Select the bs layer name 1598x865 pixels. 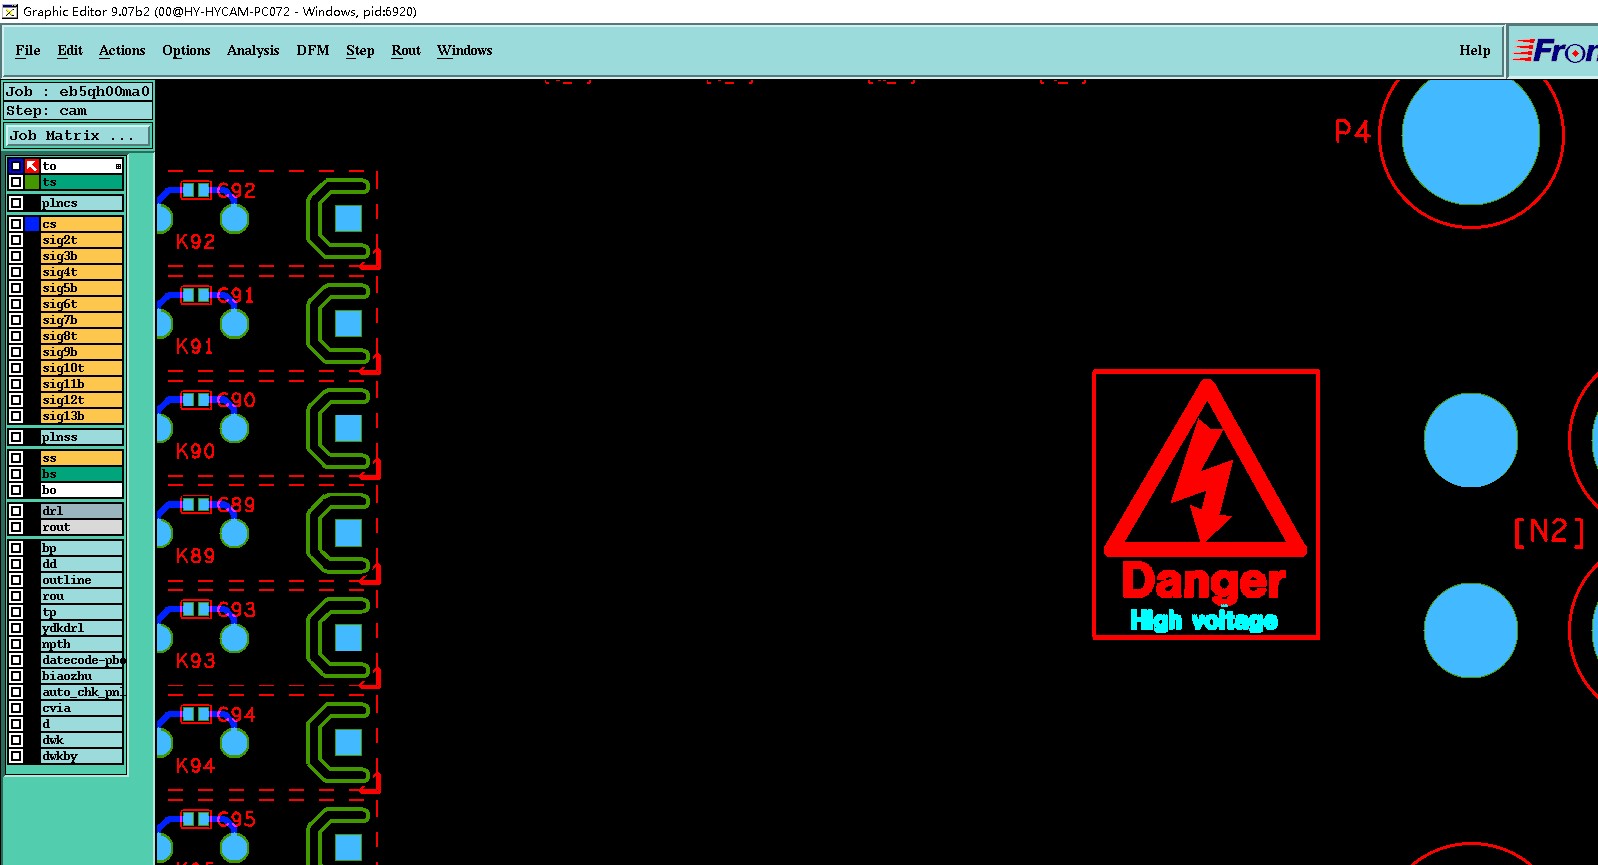pyautogui.click(x=82, y=474)
